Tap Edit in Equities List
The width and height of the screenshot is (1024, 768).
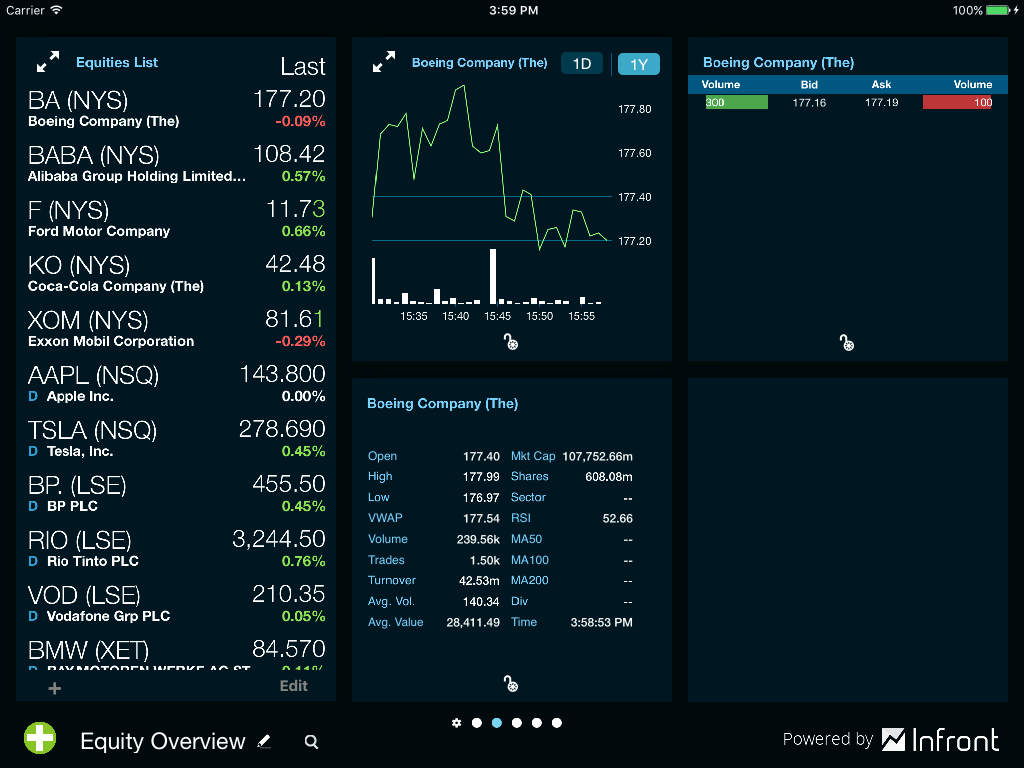294,686
